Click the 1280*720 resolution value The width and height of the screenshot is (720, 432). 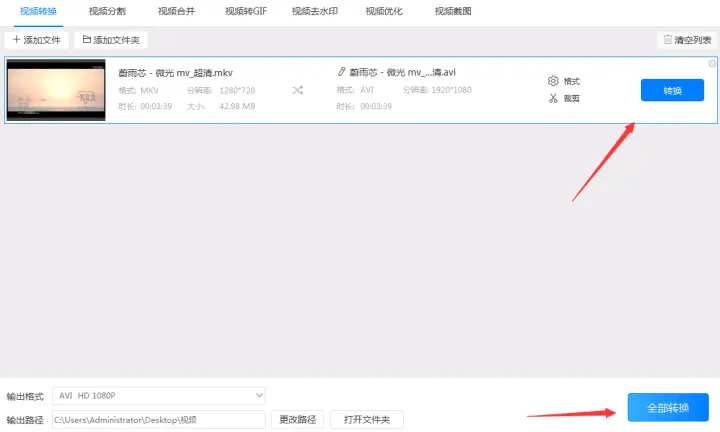(x=237, y=90)
